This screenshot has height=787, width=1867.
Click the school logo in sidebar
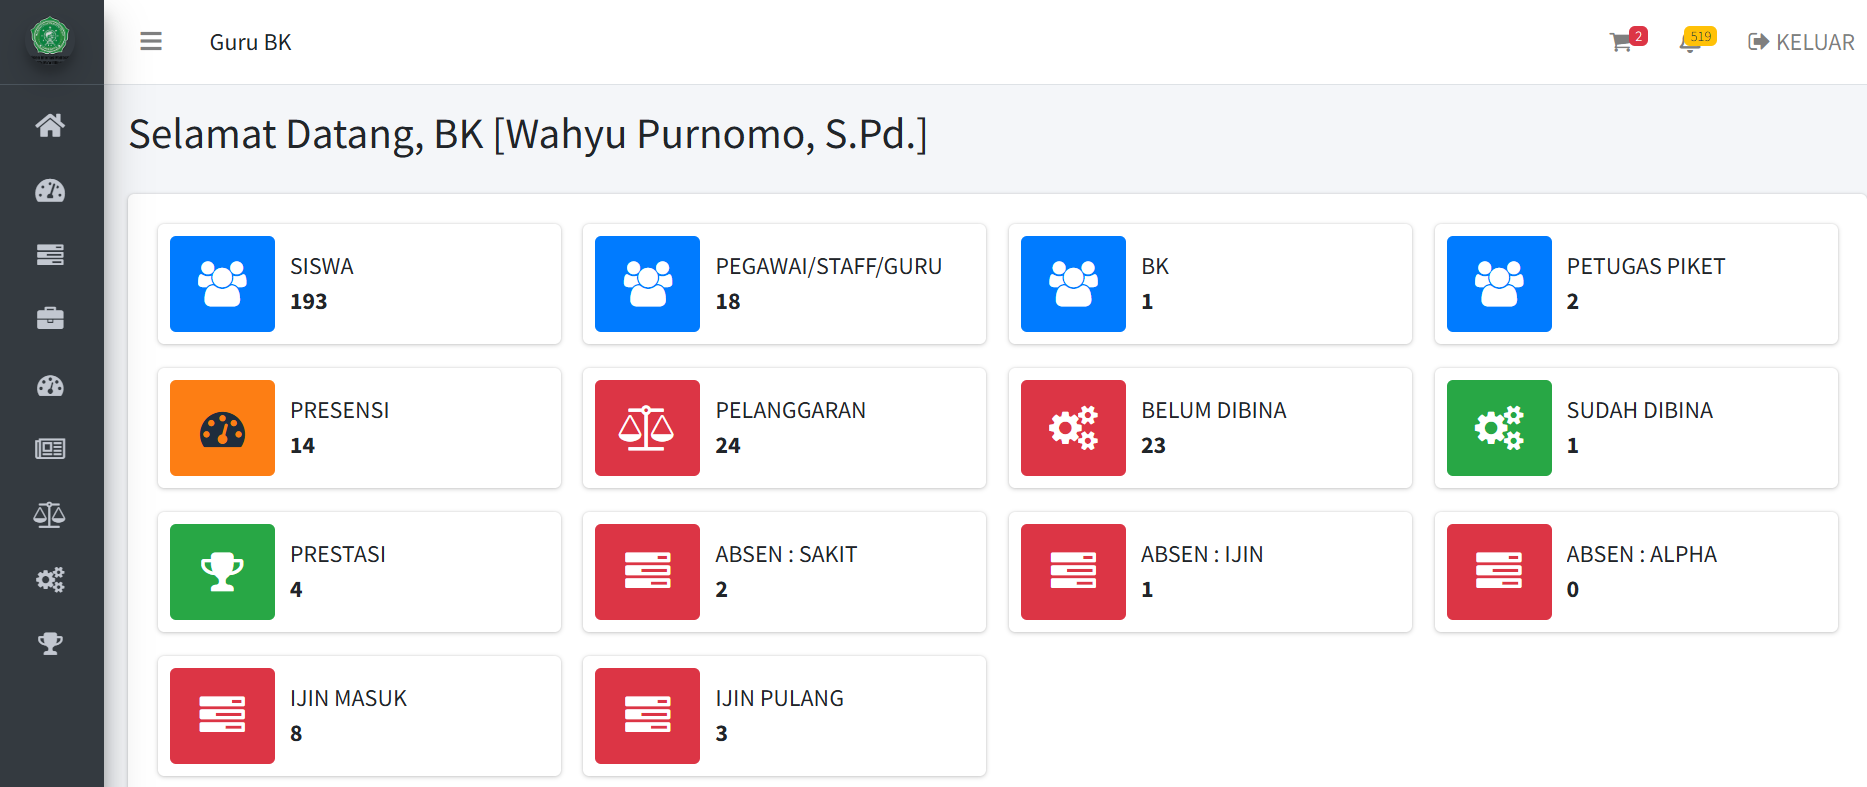pyautogui.click(x=50, y=40)
